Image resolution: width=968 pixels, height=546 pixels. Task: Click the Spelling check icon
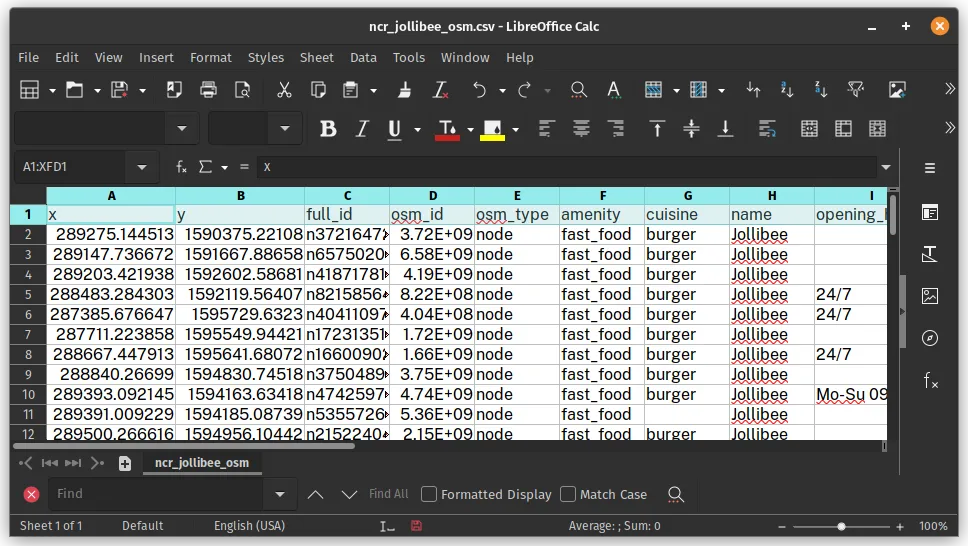614,90
